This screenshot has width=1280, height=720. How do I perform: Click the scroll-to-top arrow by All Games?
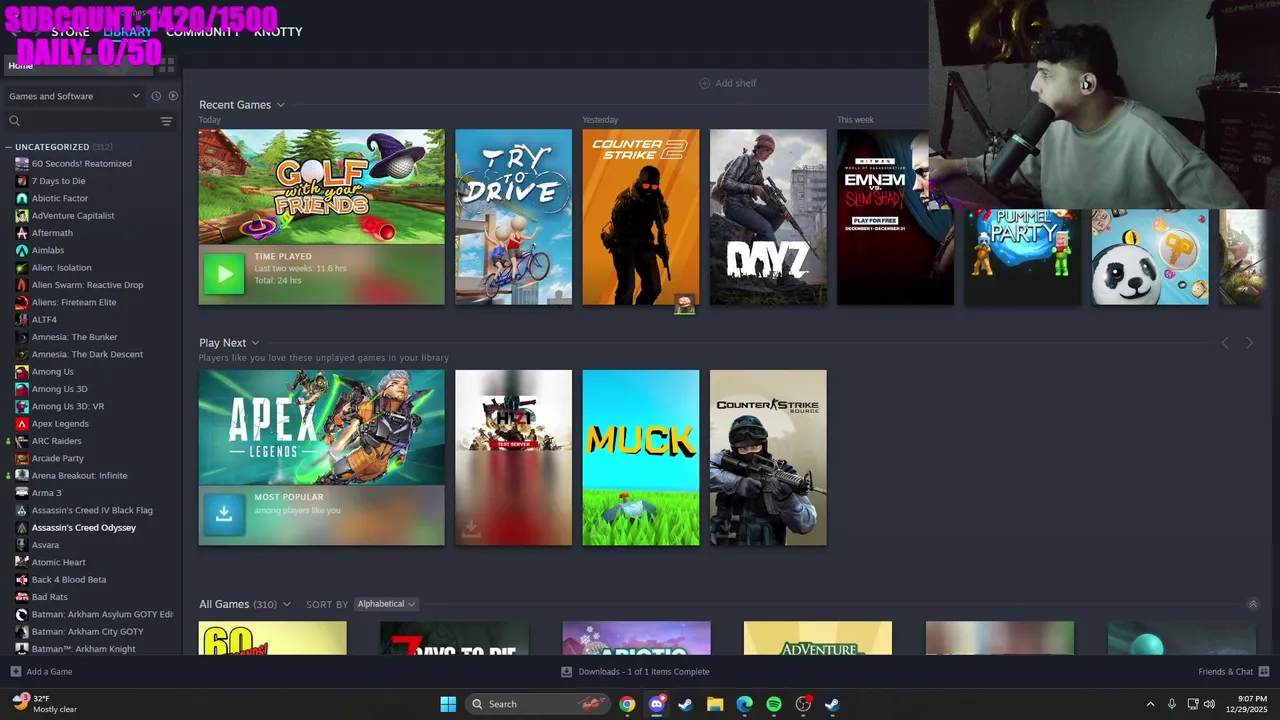[1253, 604]
